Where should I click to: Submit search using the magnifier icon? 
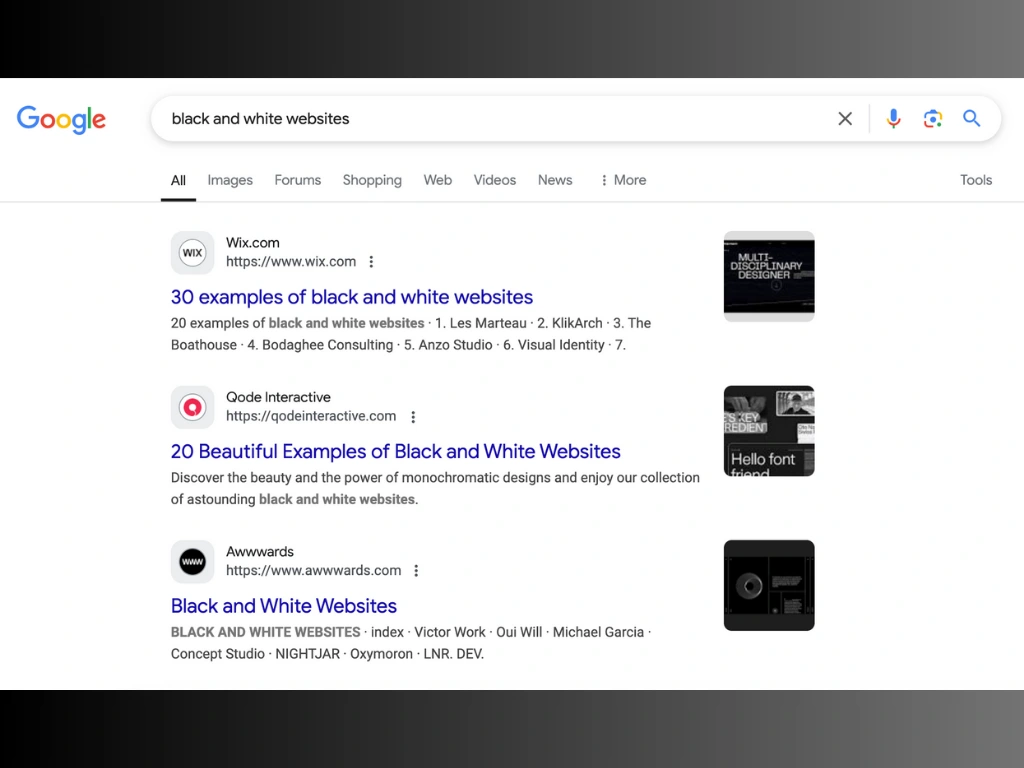coord(972,119)
